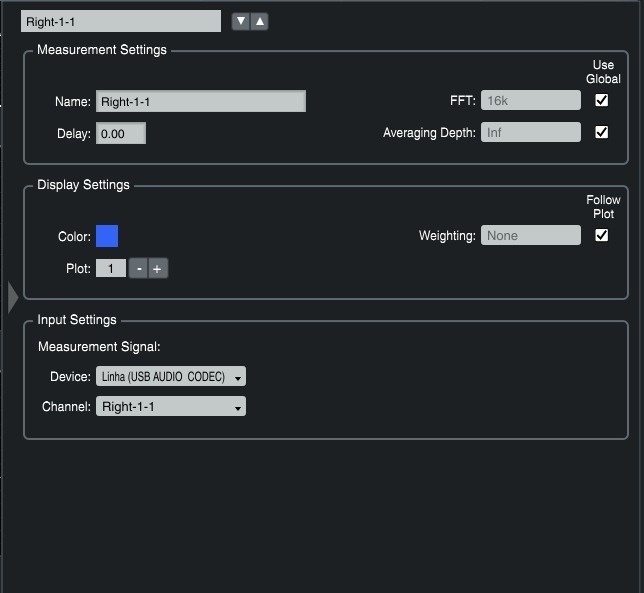This screenshot has width=644, height=593.
Task: Open the Weighting selector showing None
Action: (530, 236)
